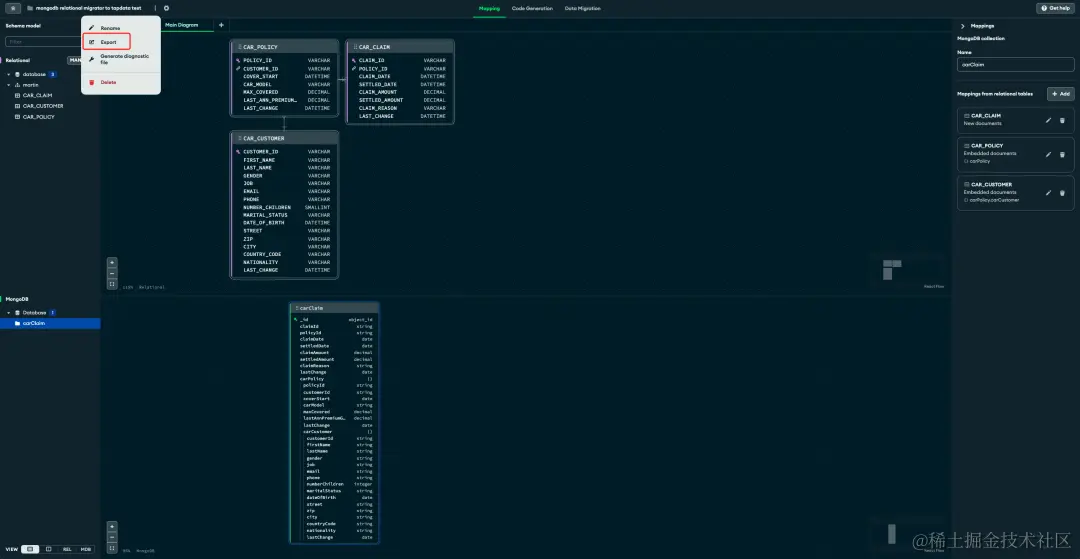Screen dimensions: 1080x559
Task: Select CAR_POLICY table in the tree
Action: tap(39, 117)
